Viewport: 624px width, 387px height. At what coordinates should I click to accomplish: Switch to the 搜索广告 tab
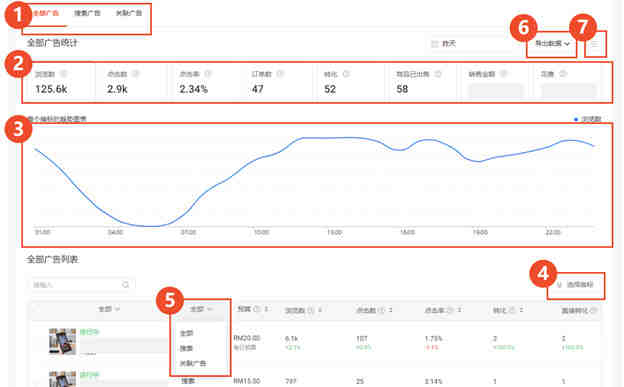pos(87,13)
